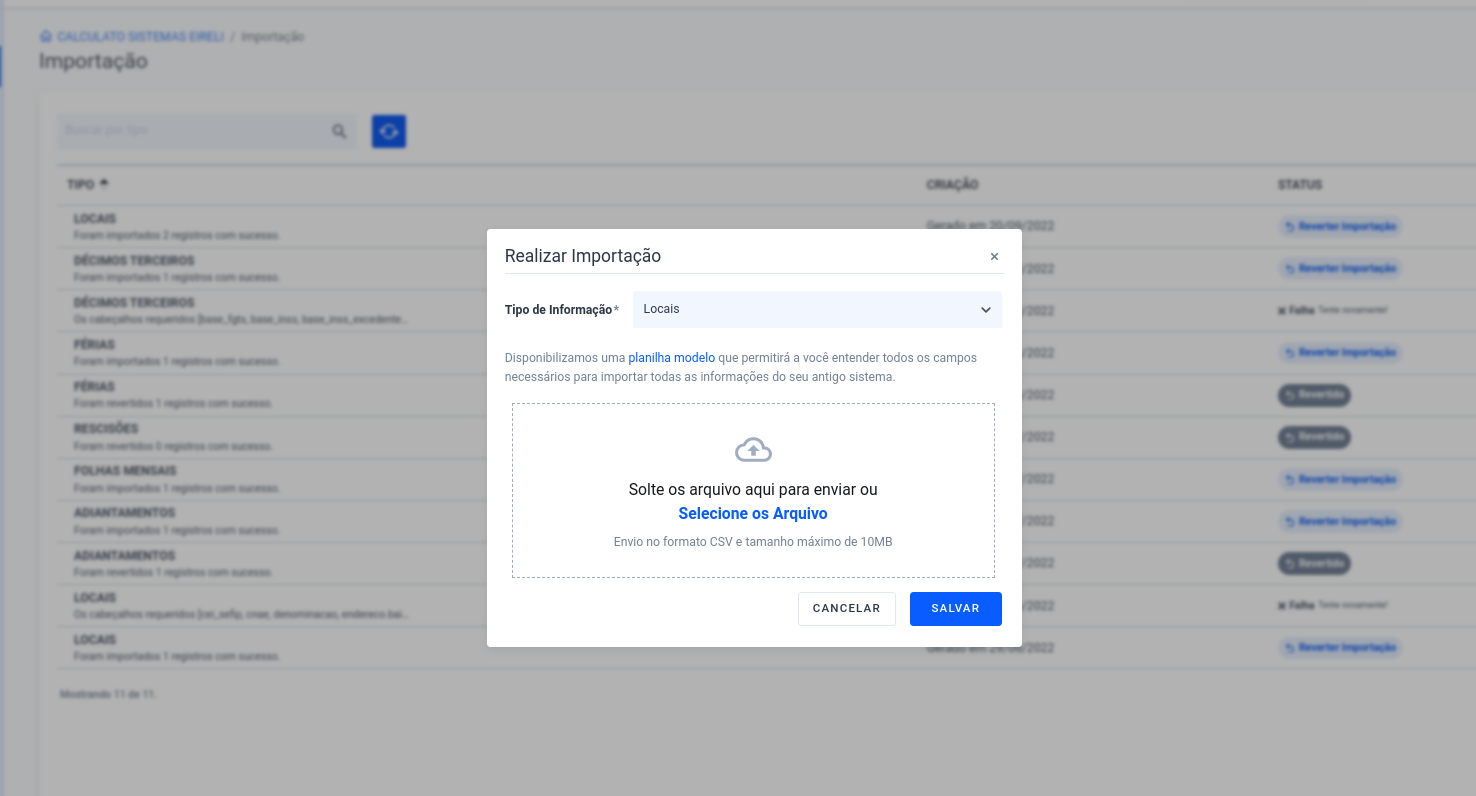Open CALCULATO SISTEMAS EIRELI breadcrumb link
The height and width of the screenshot is (796, 1476).
tap(139, 36)
